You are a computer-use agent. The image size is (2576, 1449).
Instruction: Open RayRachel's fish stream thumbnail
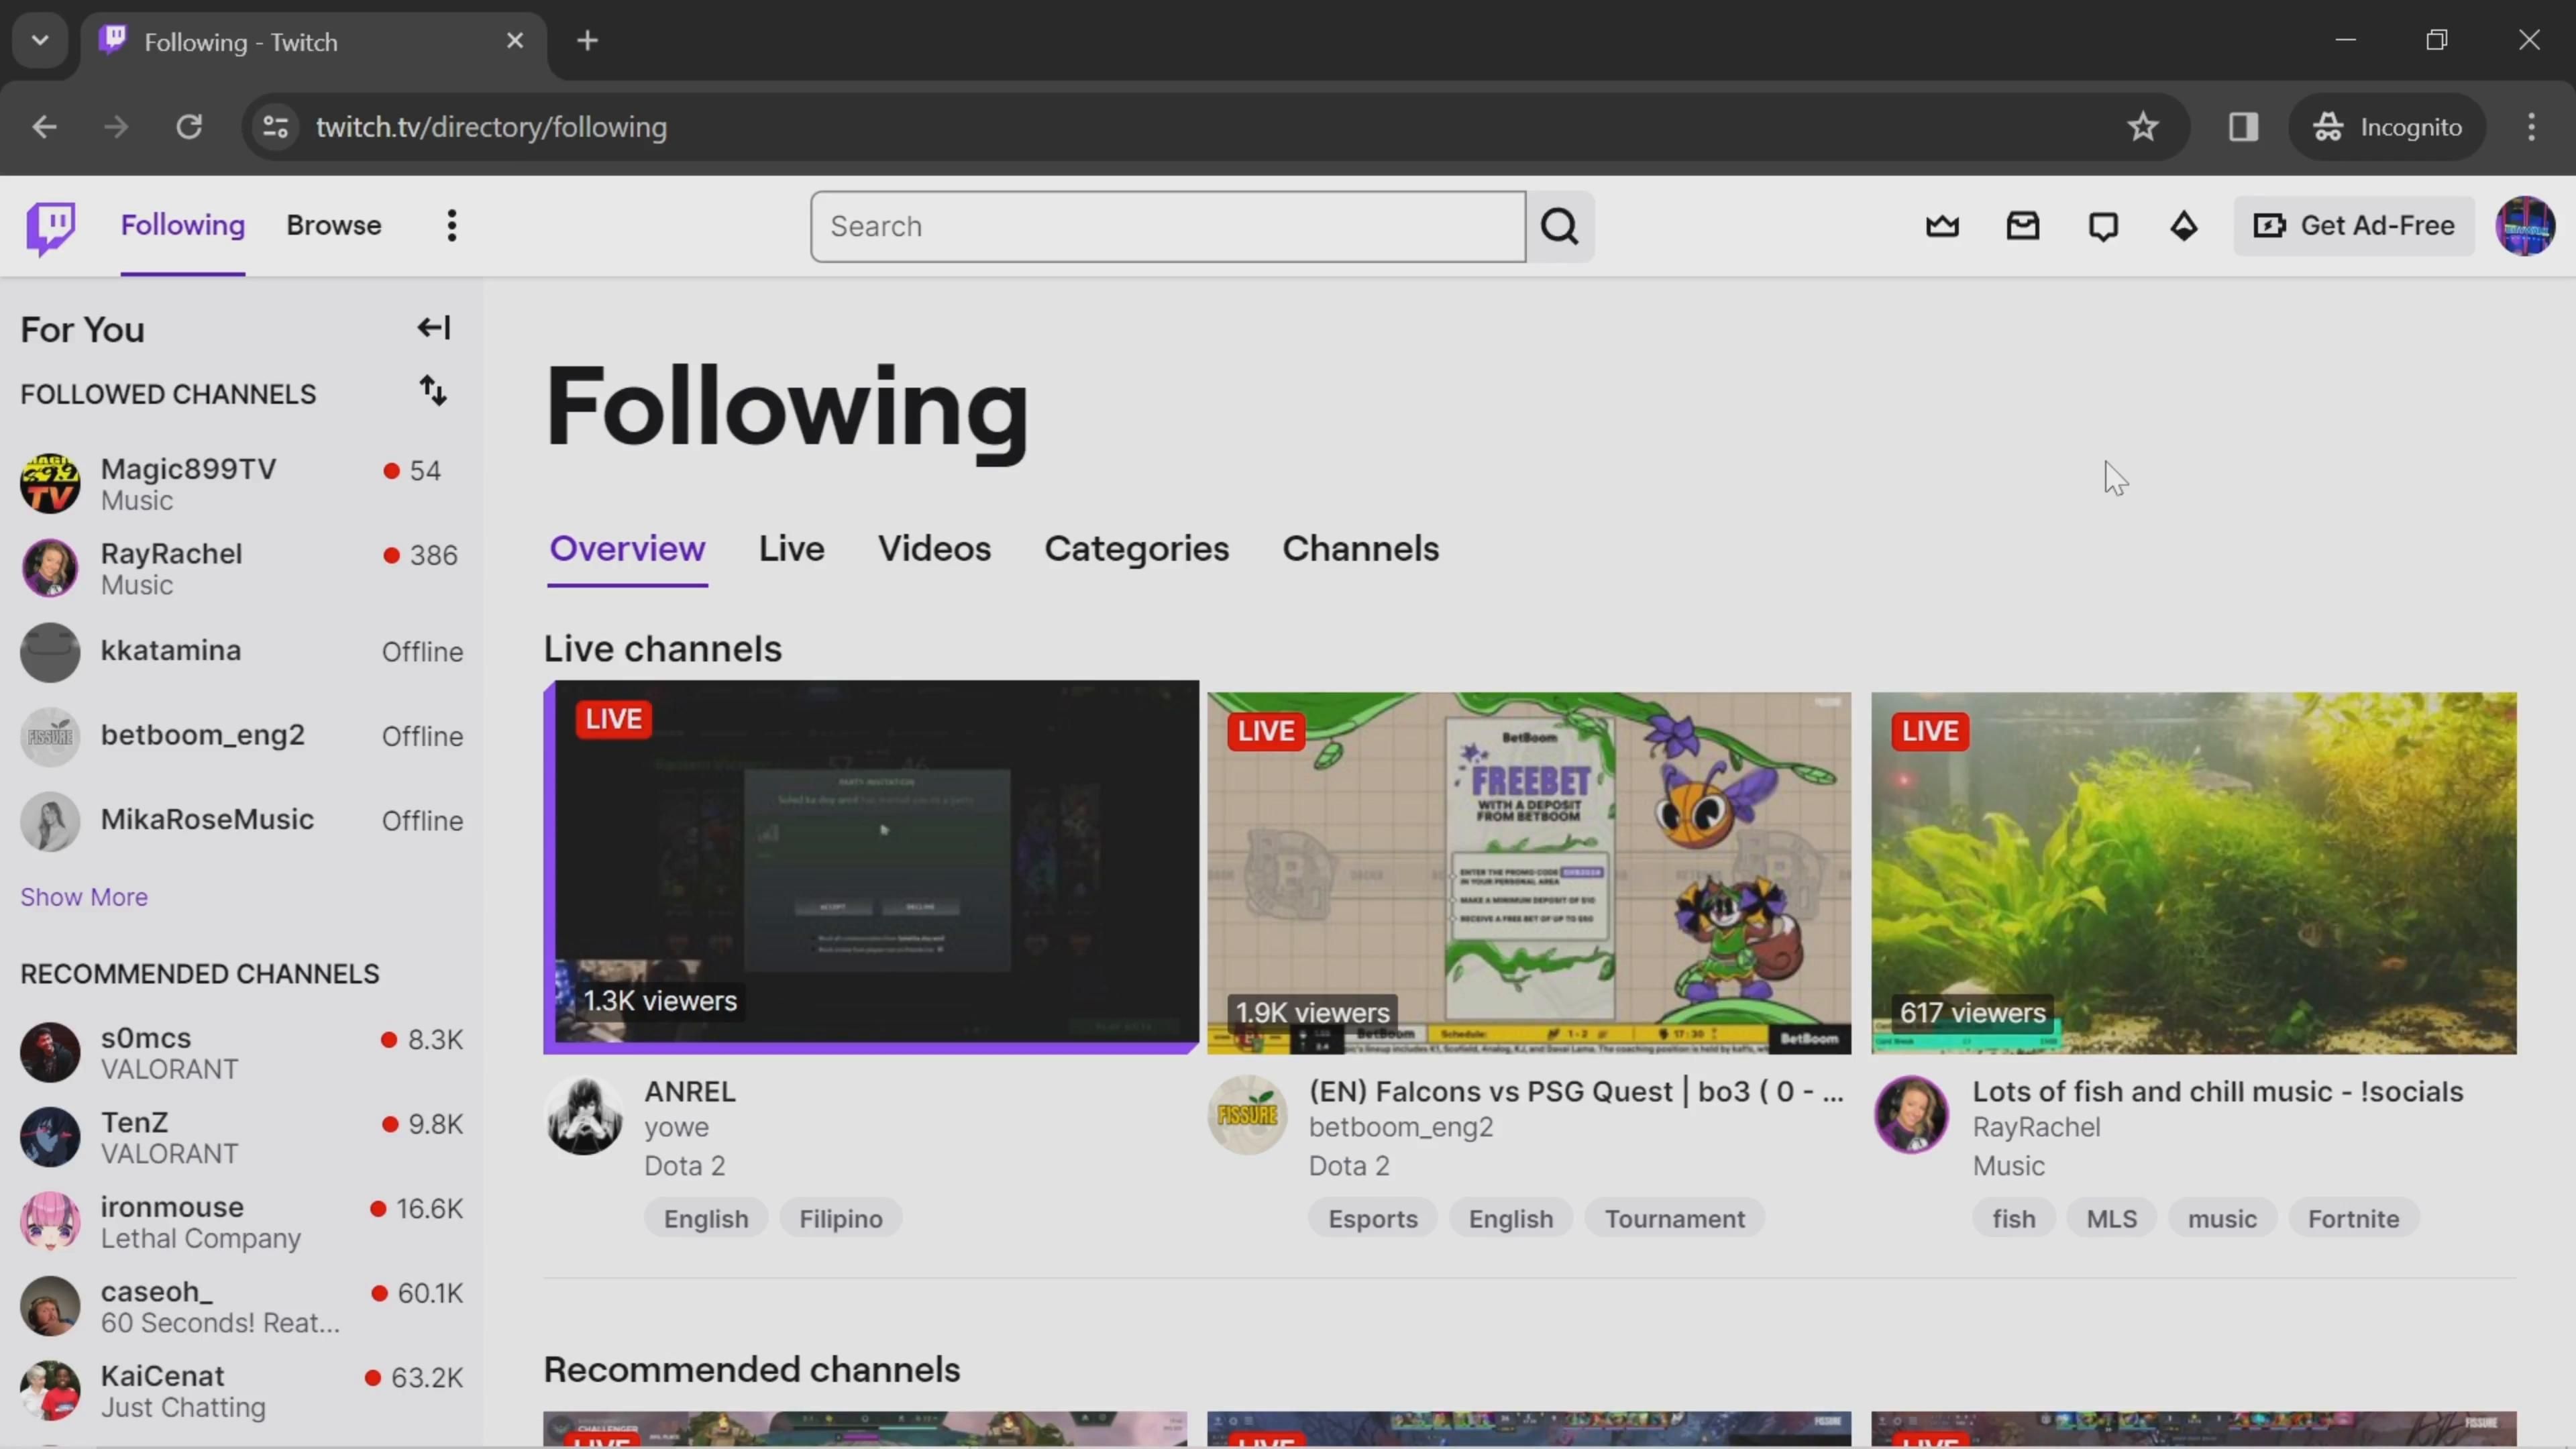(x=2193, y=872)
